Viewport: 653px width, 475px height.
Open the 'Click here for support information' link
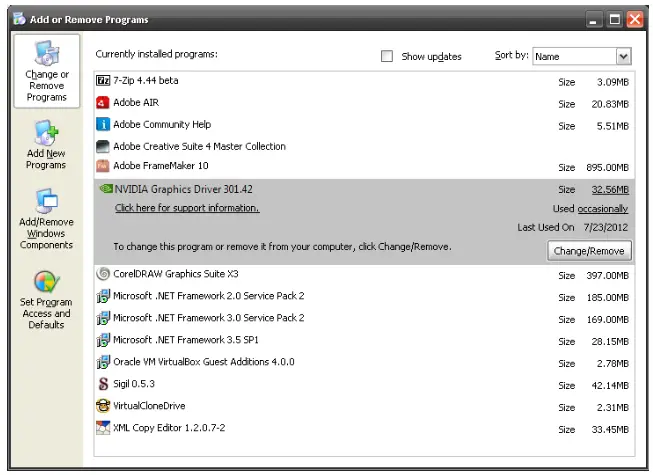187,208
